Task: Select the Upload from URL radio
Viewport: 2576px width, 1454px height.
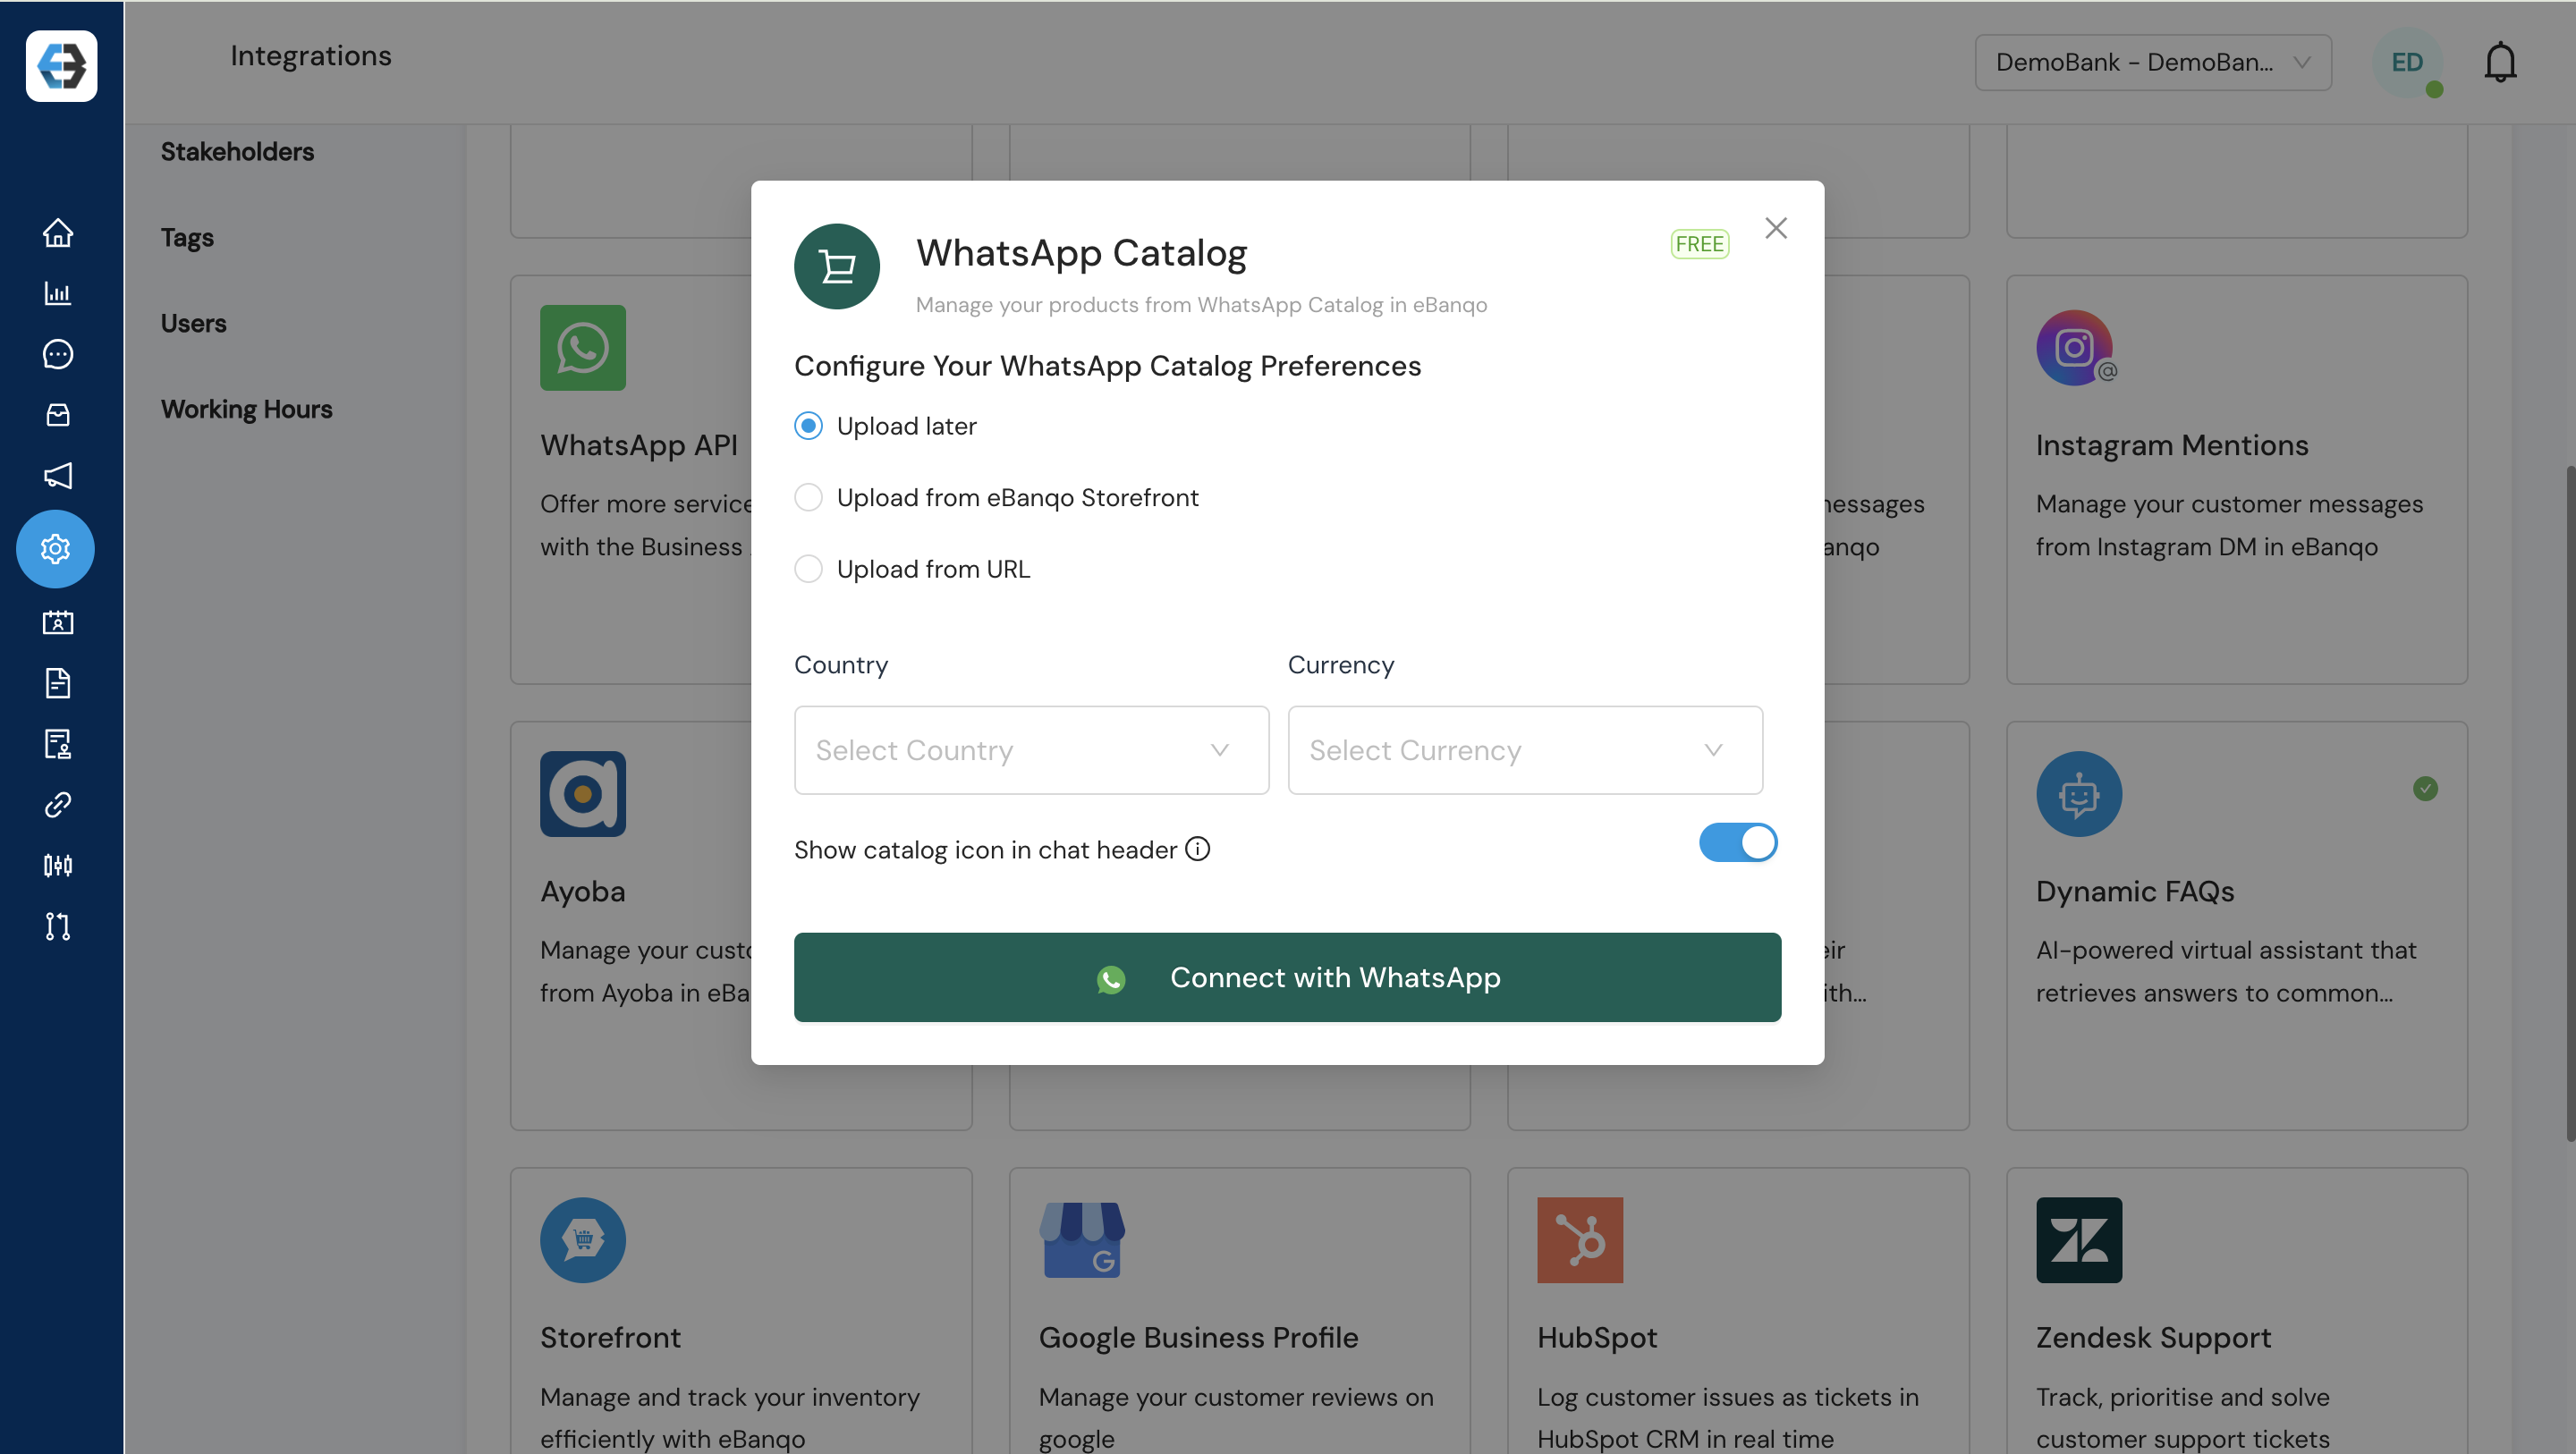Action: click(808, 569)
